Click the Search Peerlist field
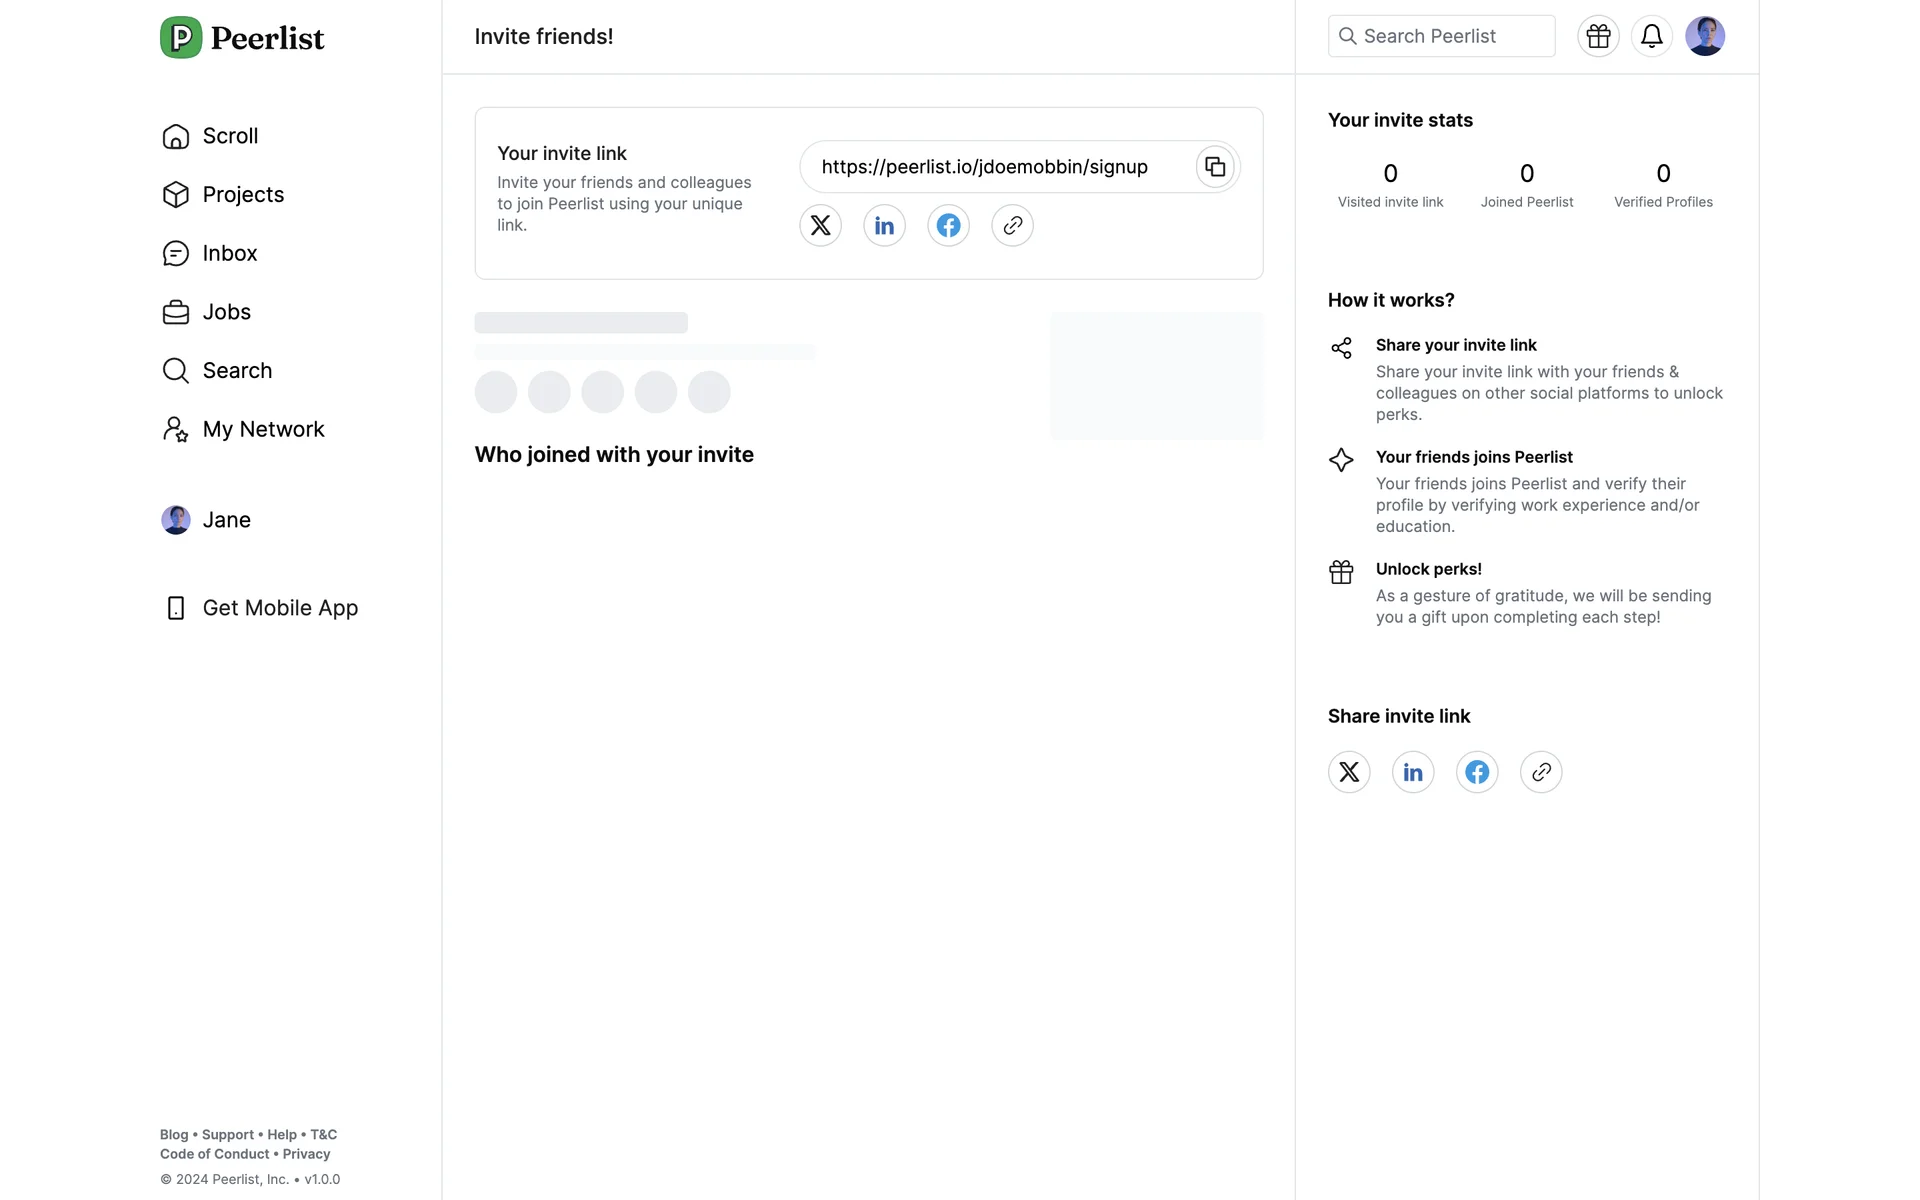1920x1200 pixels. pyautogui.click(x=1441, y=36)
